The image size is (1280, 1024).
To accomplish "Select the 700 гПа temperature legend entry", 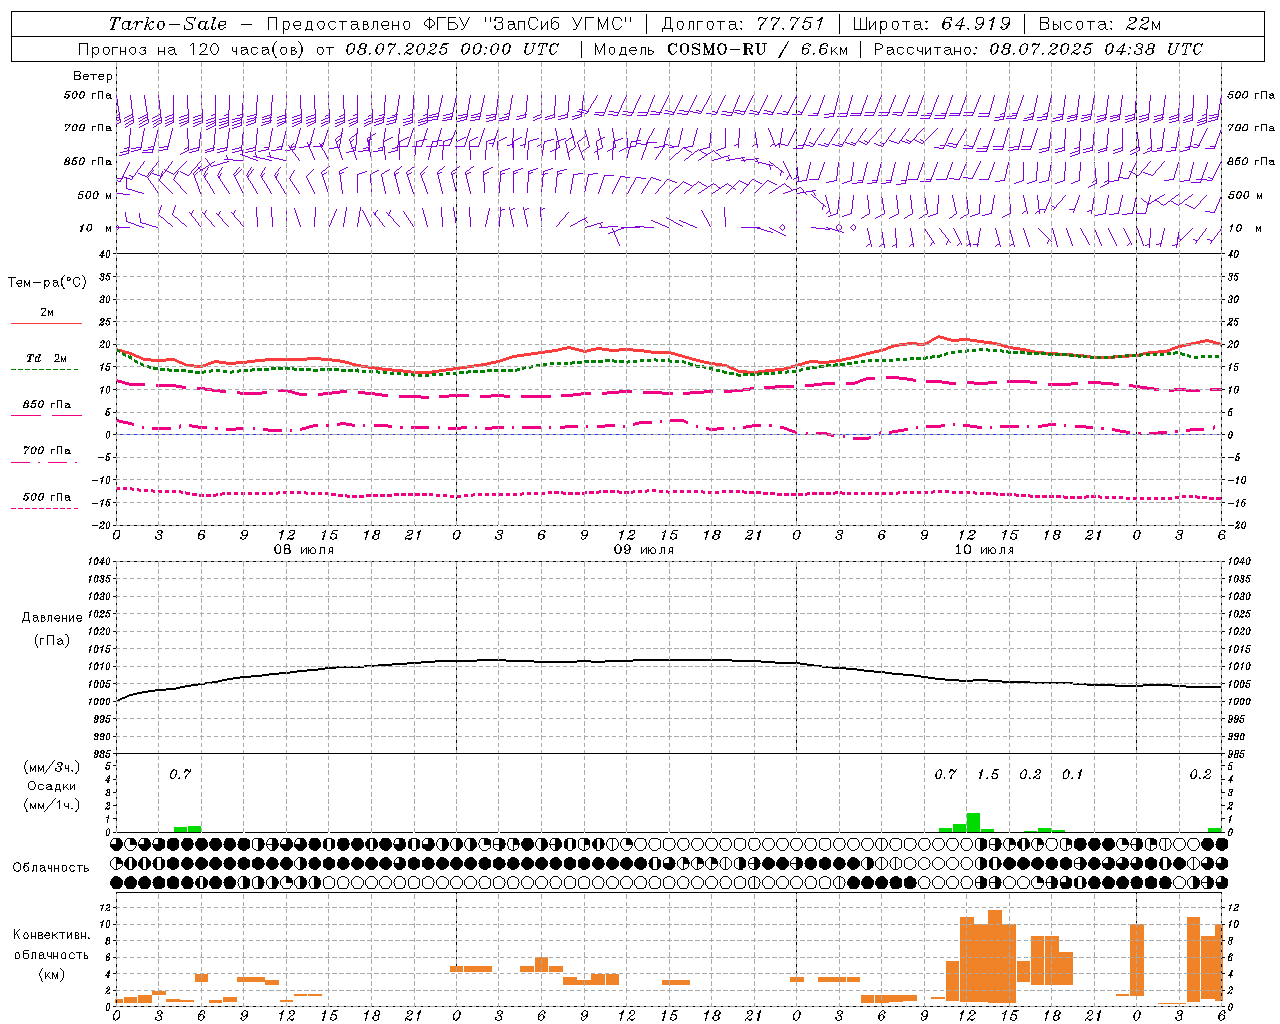I will pyautogui.click(x=46, y=451).
